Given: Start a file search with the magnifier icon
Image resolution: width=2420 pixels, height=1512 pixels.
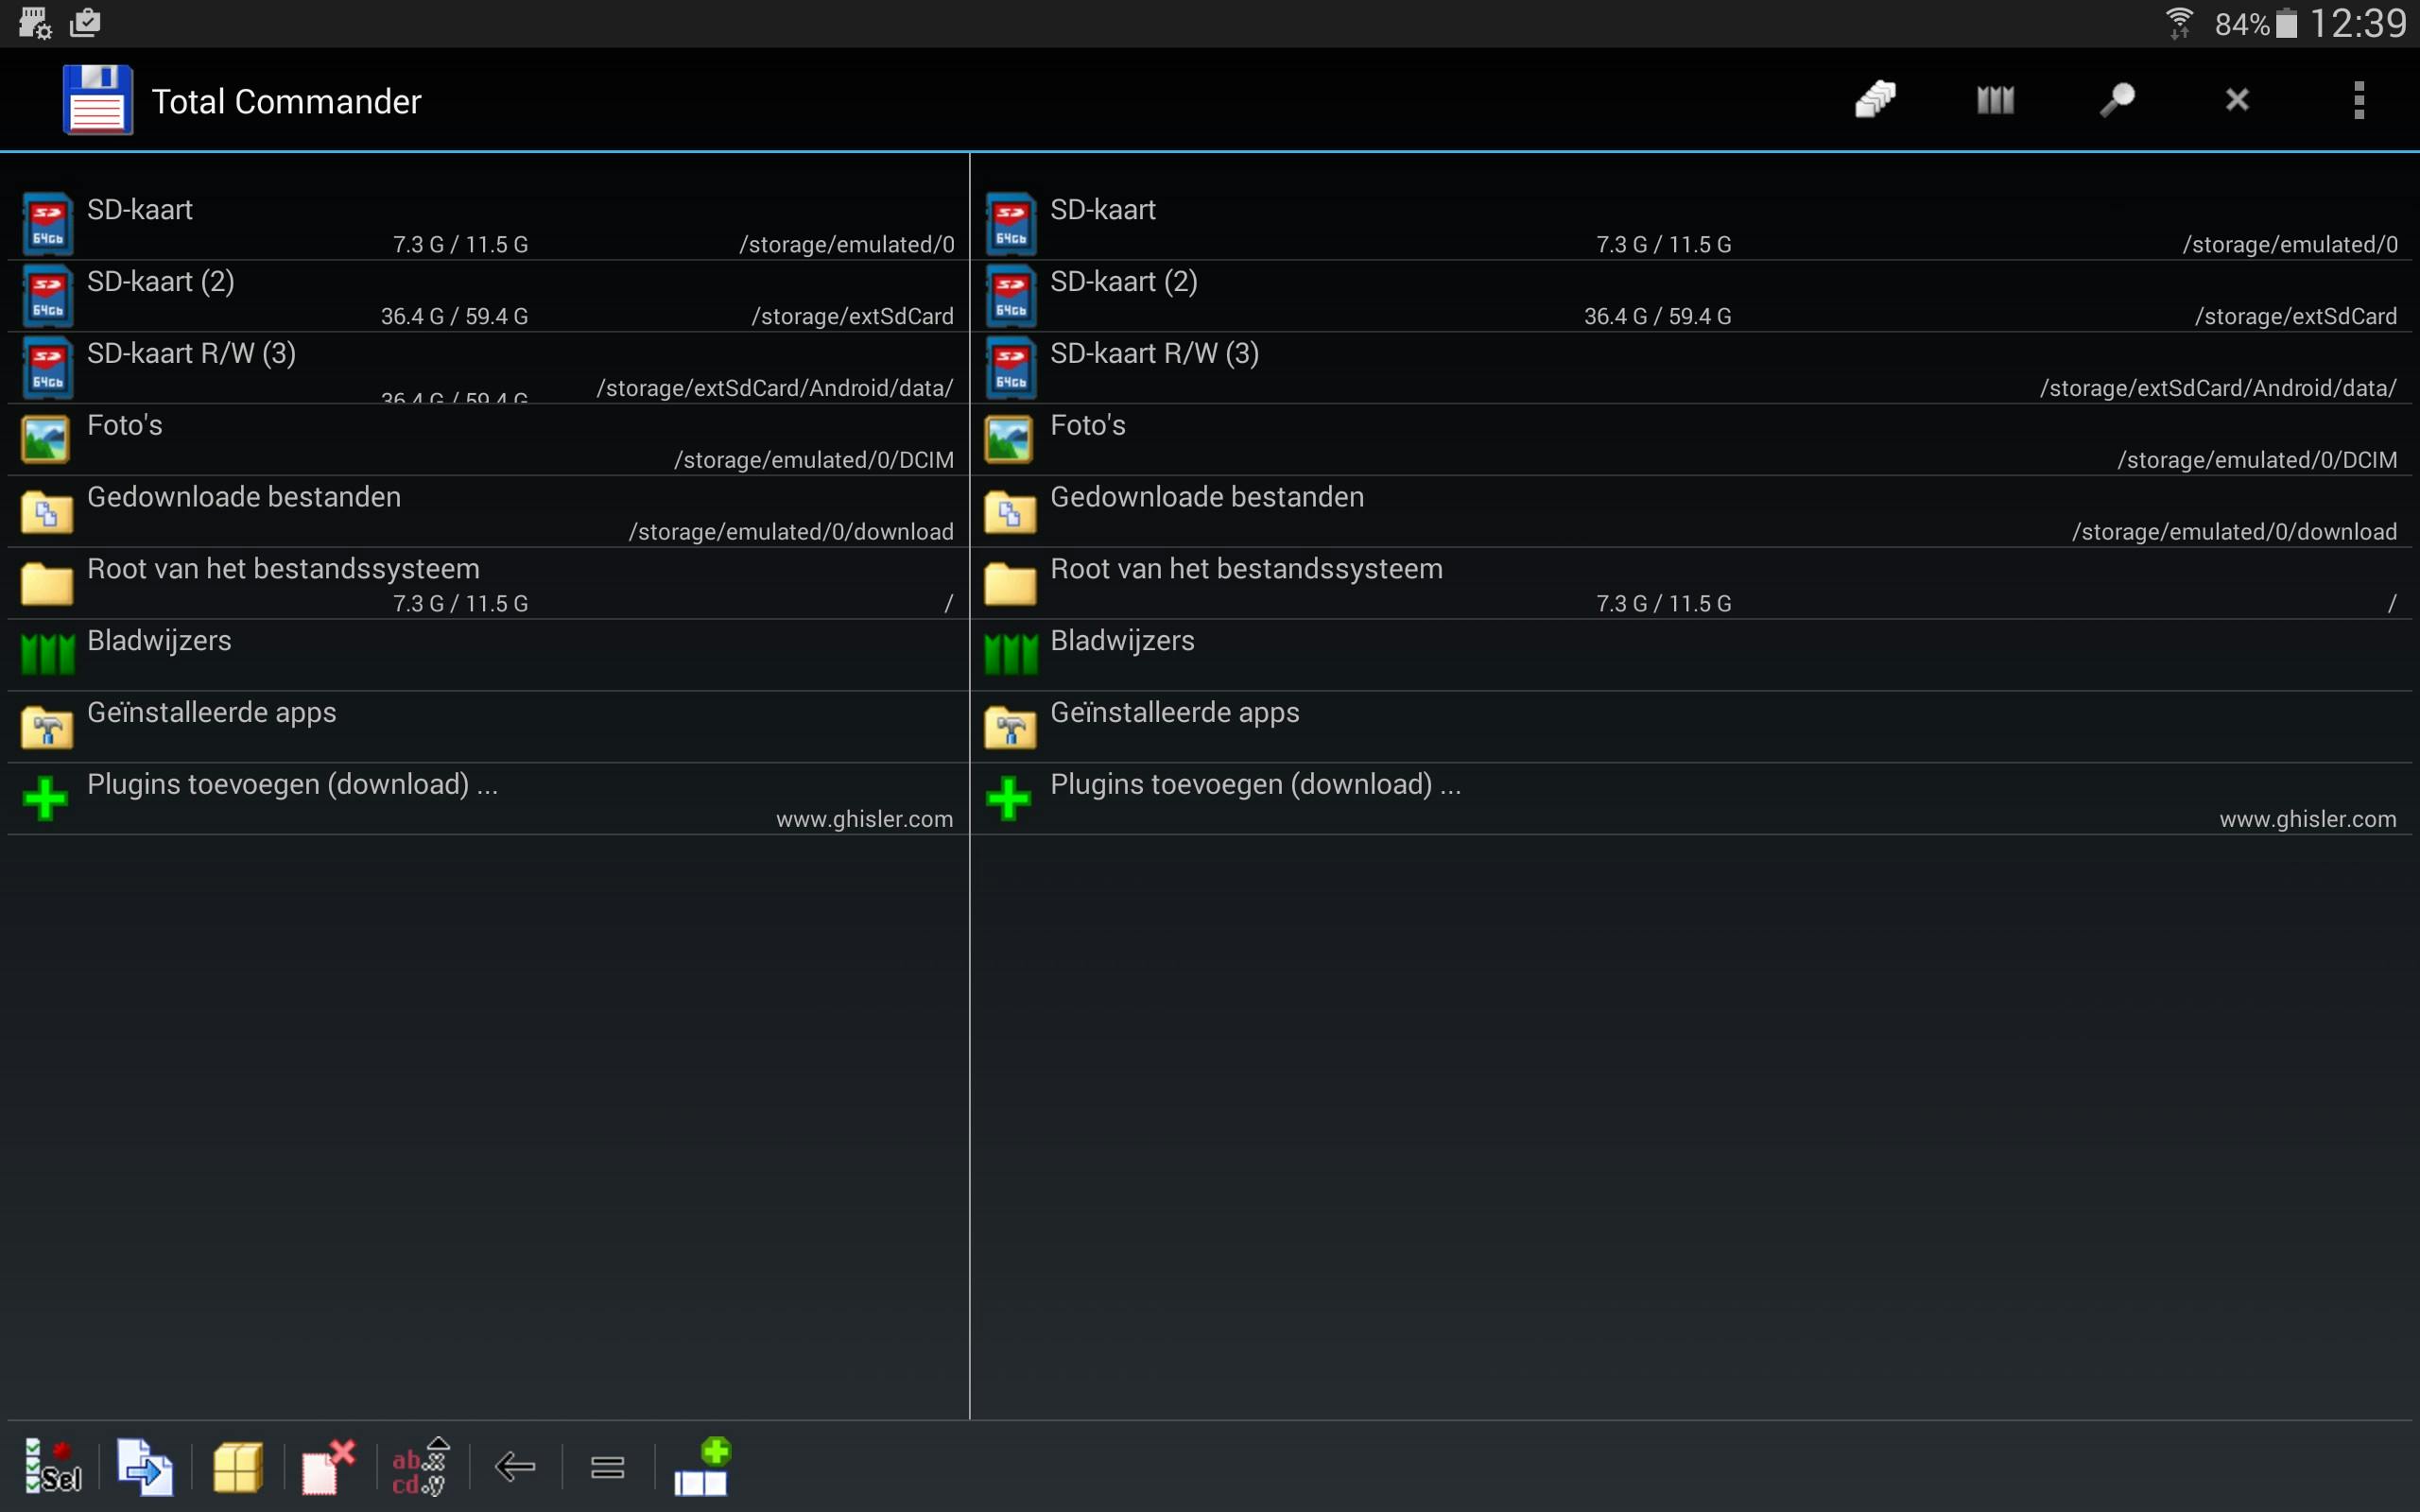Looking at the screenshot, I should 2117,100.
